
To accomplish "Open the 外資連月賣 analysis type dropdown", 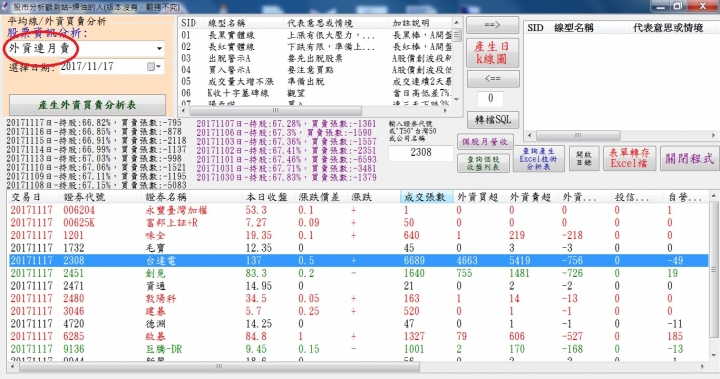I will tap(159, 48).
